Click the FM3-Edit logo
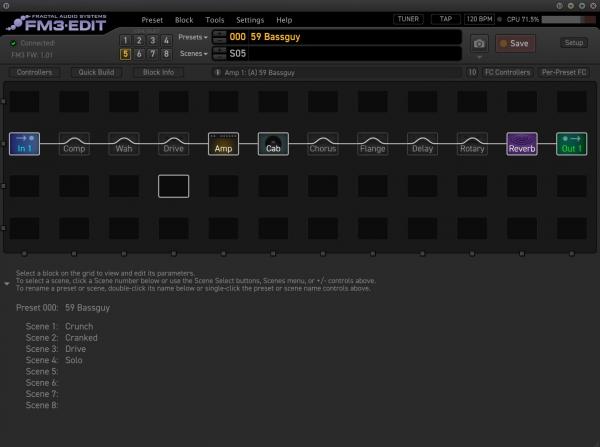Screen dimensions: 600x447 (x=57, y=23)
